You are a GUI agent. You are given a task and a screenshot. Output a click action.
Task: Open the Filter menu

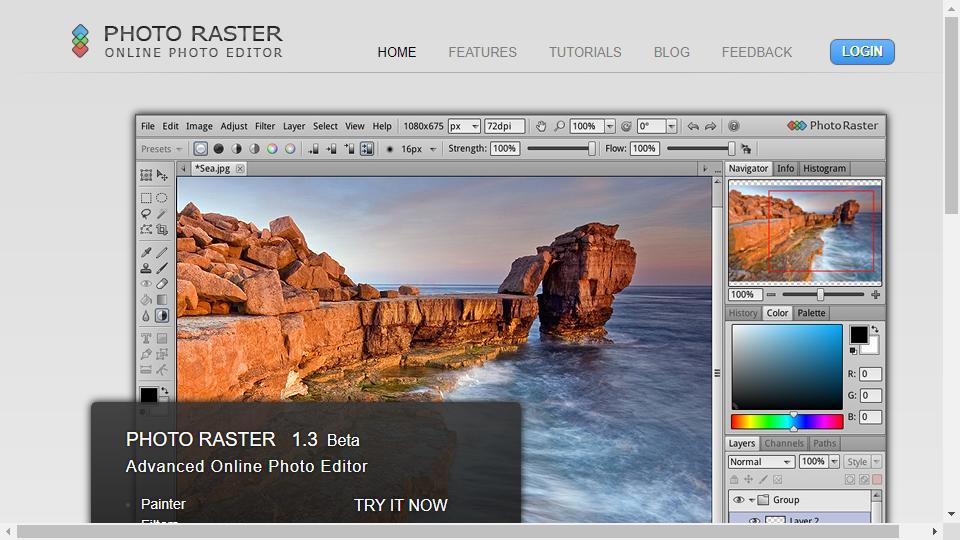point(264,126)
